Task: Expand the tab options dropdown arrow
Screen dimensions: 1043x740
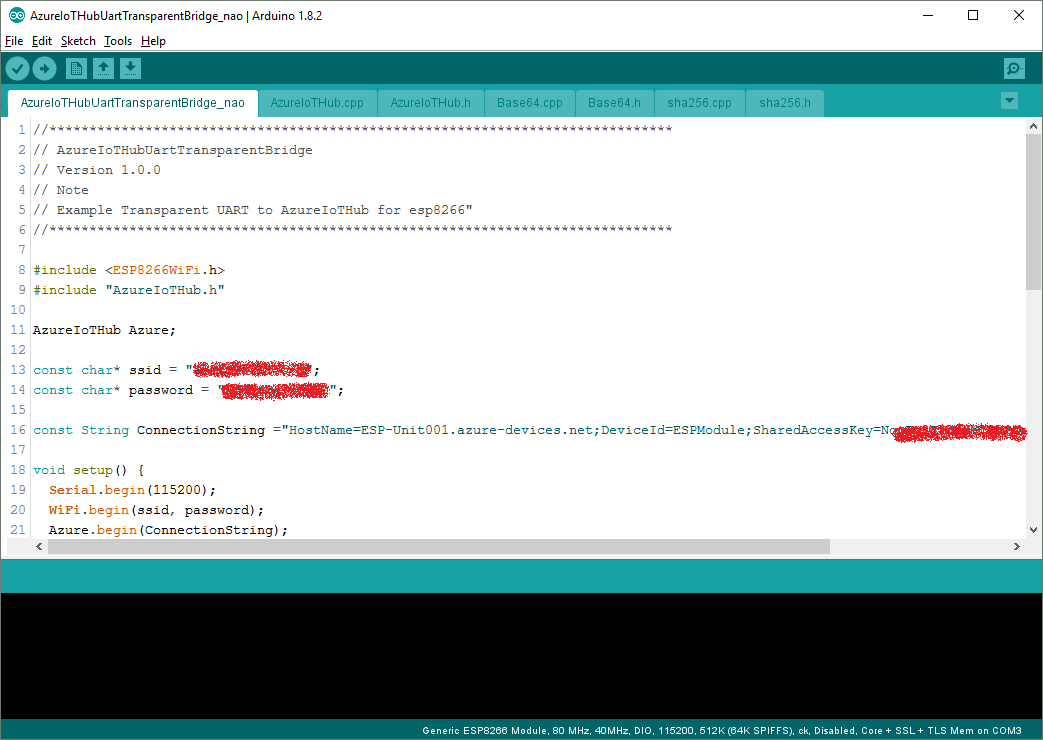Action: pyautogui.click(x=1009, y=101)
